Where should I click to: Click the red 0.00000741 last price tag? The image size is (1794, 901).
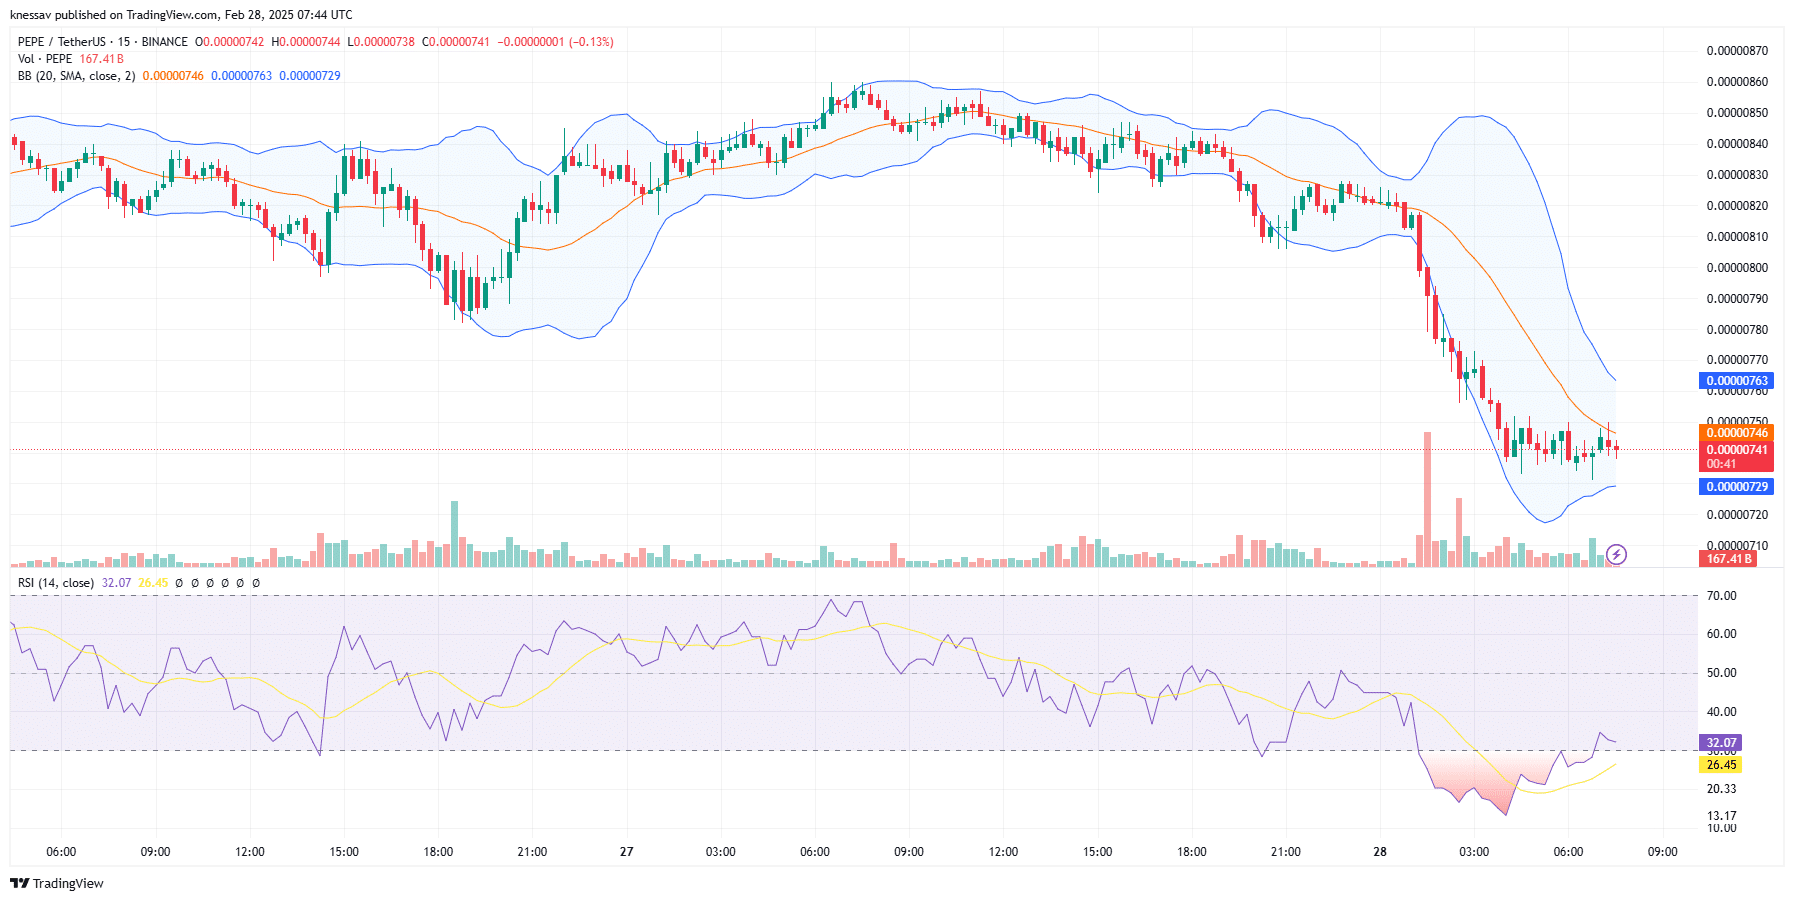1736,450
